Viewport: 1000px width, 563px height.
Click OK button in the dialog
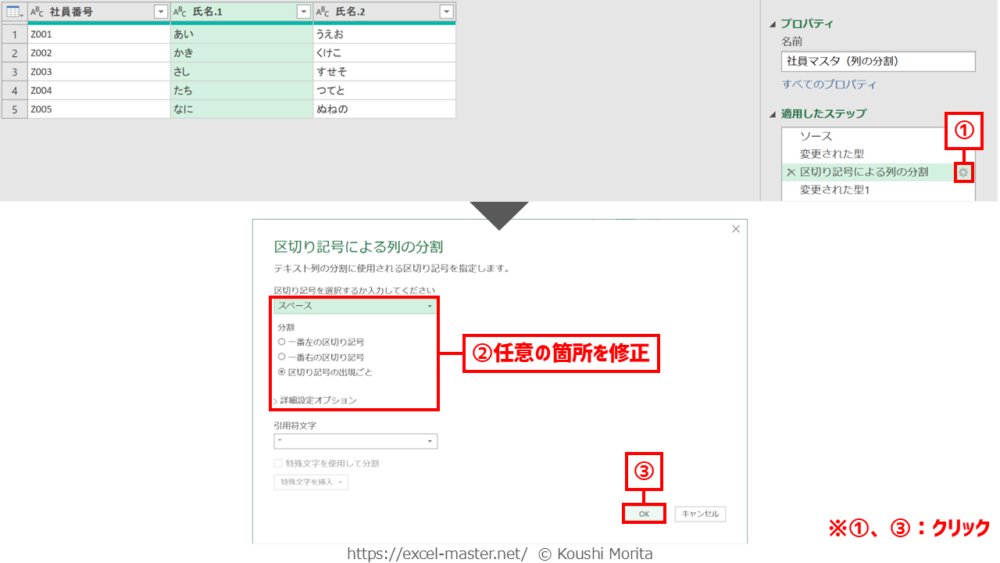644,513
